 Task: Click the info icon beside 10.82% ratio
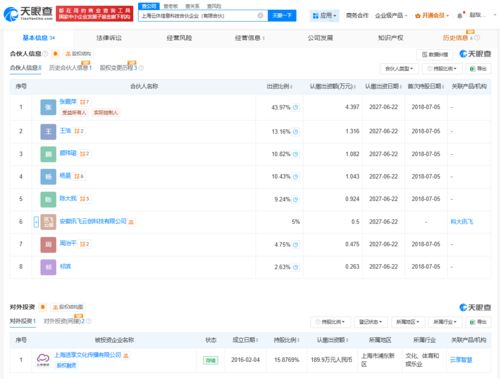tap(295, 154)
